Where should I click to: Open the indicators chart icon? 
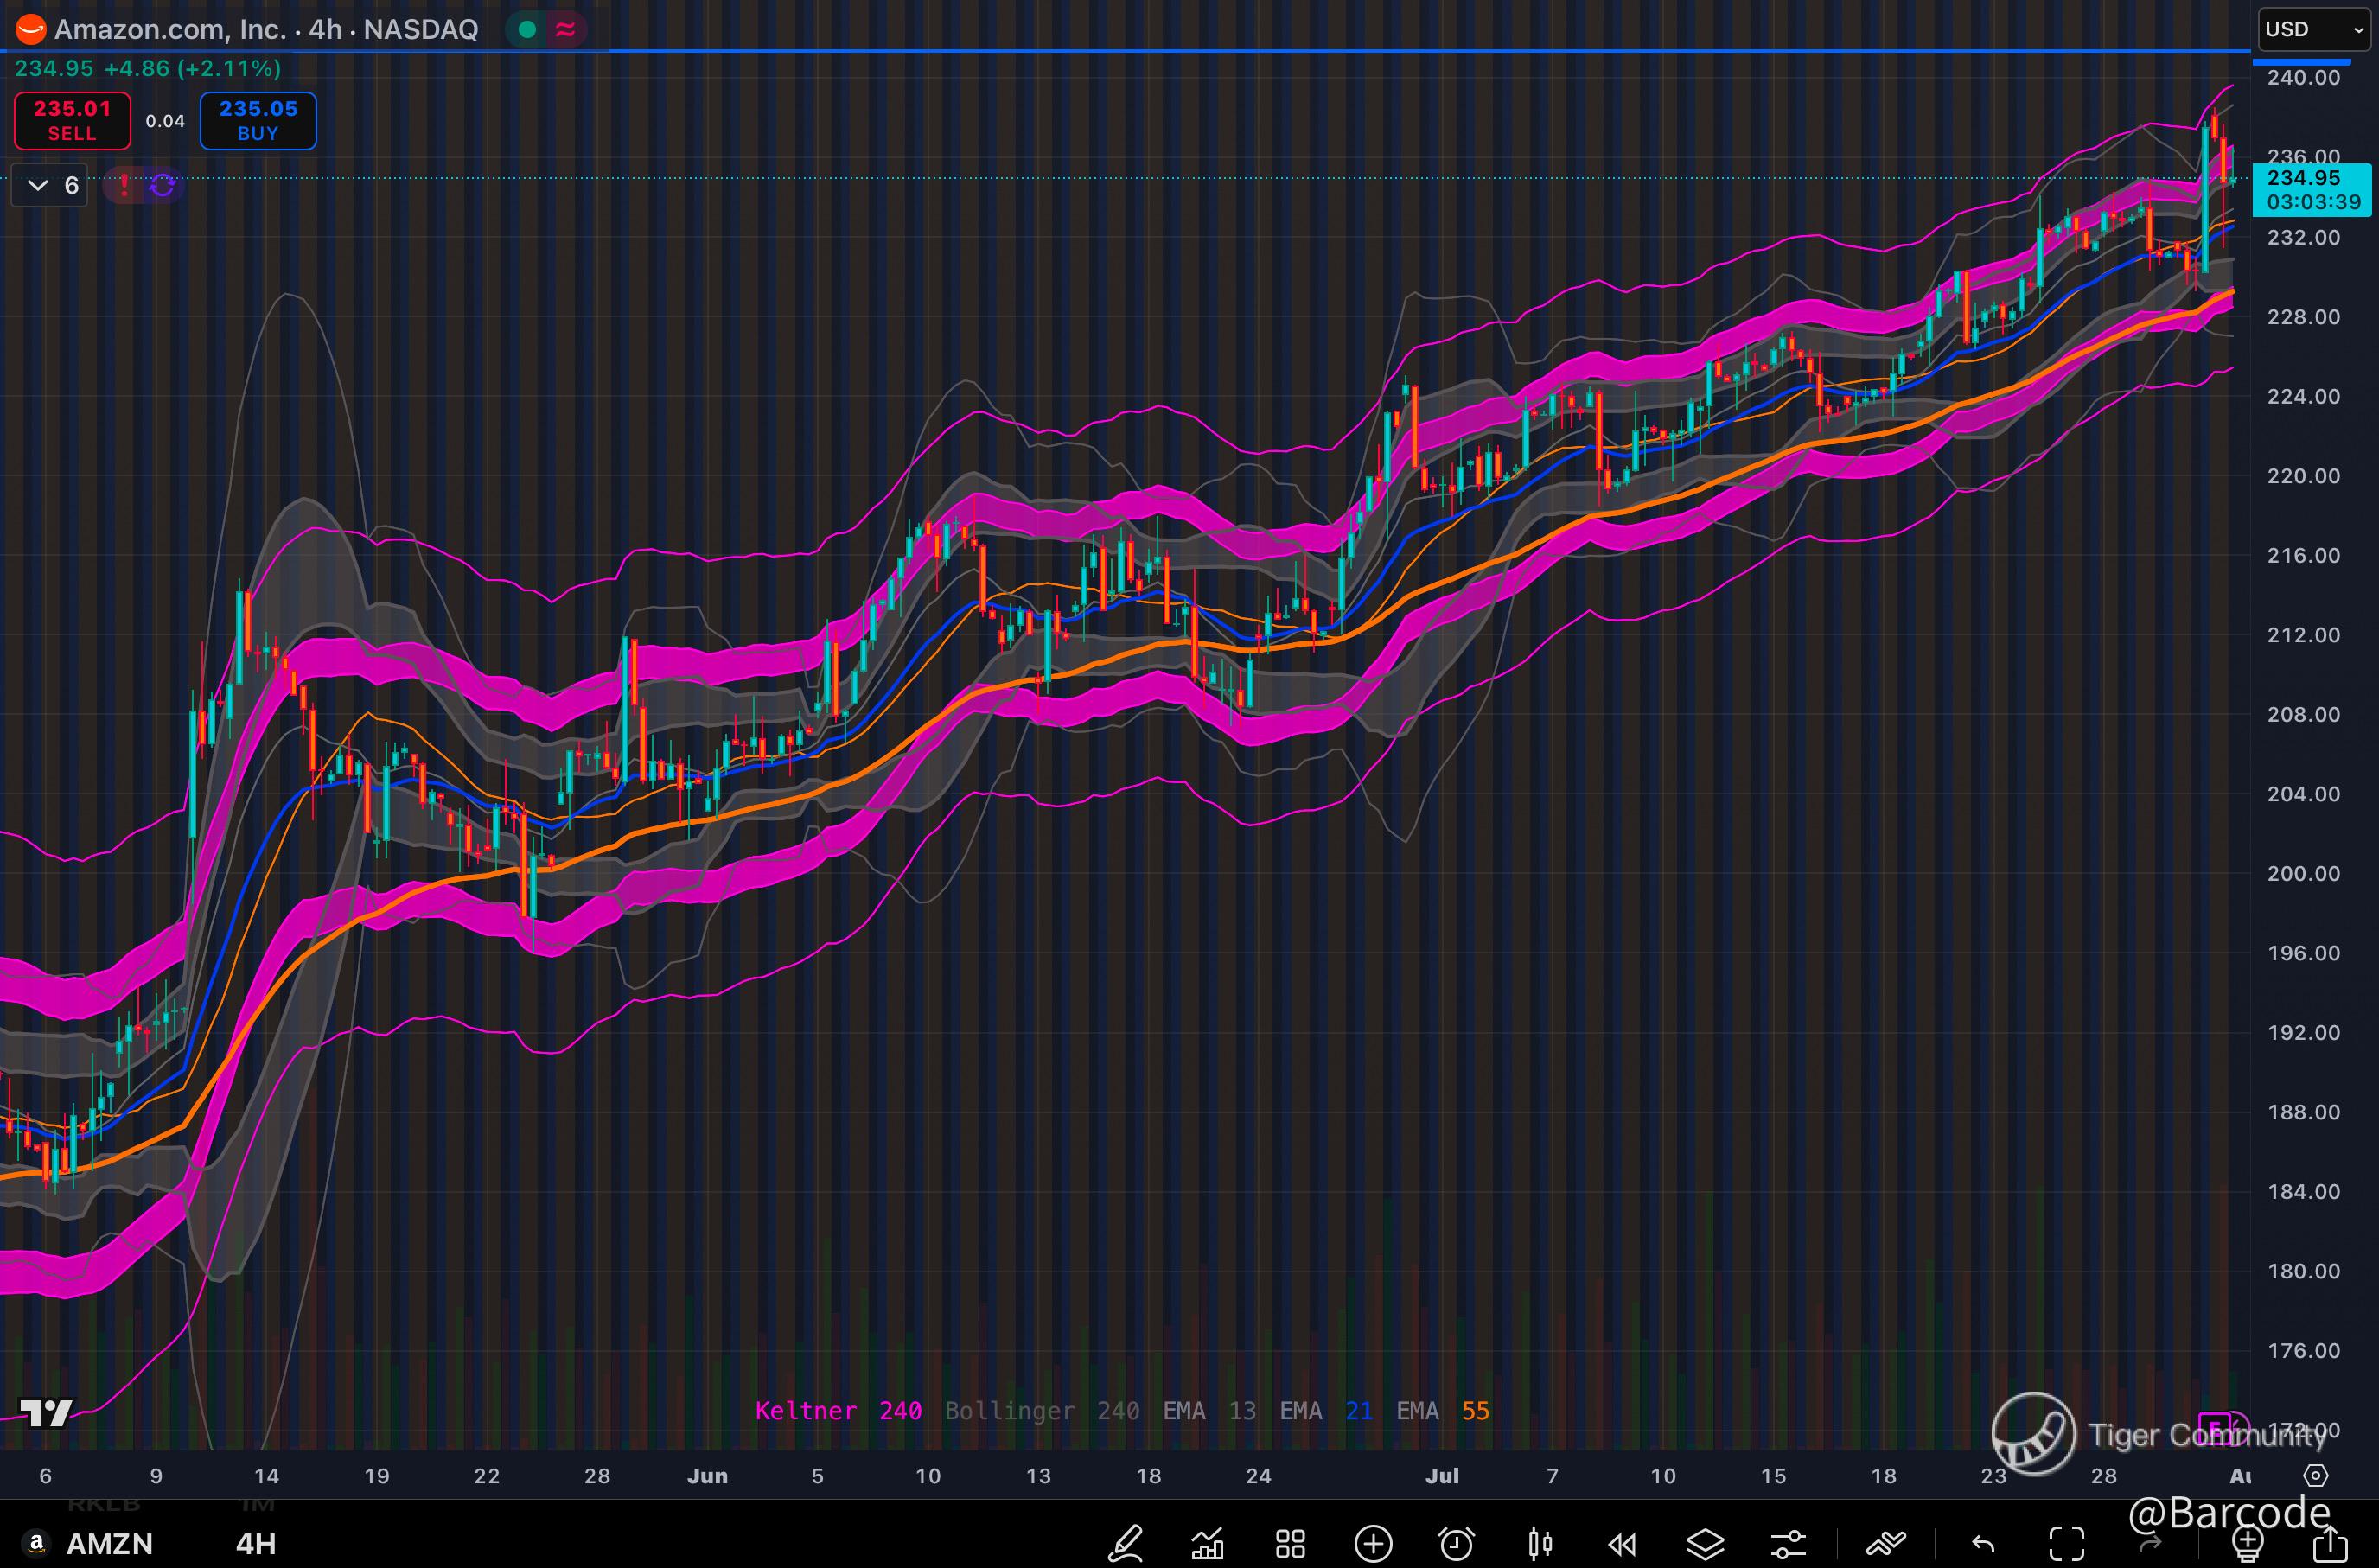(x=1208, y=1543)
